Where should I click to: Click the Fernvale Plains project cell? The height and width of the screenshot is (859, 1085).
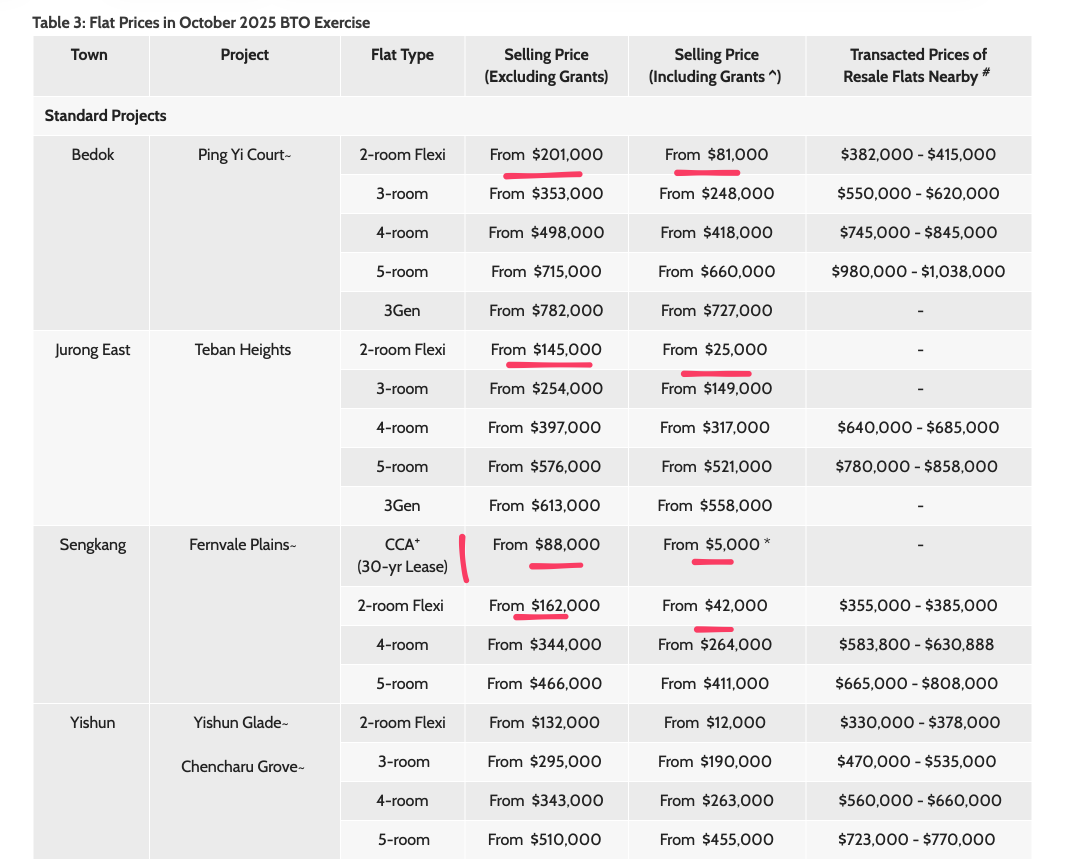tap(243, 545)
